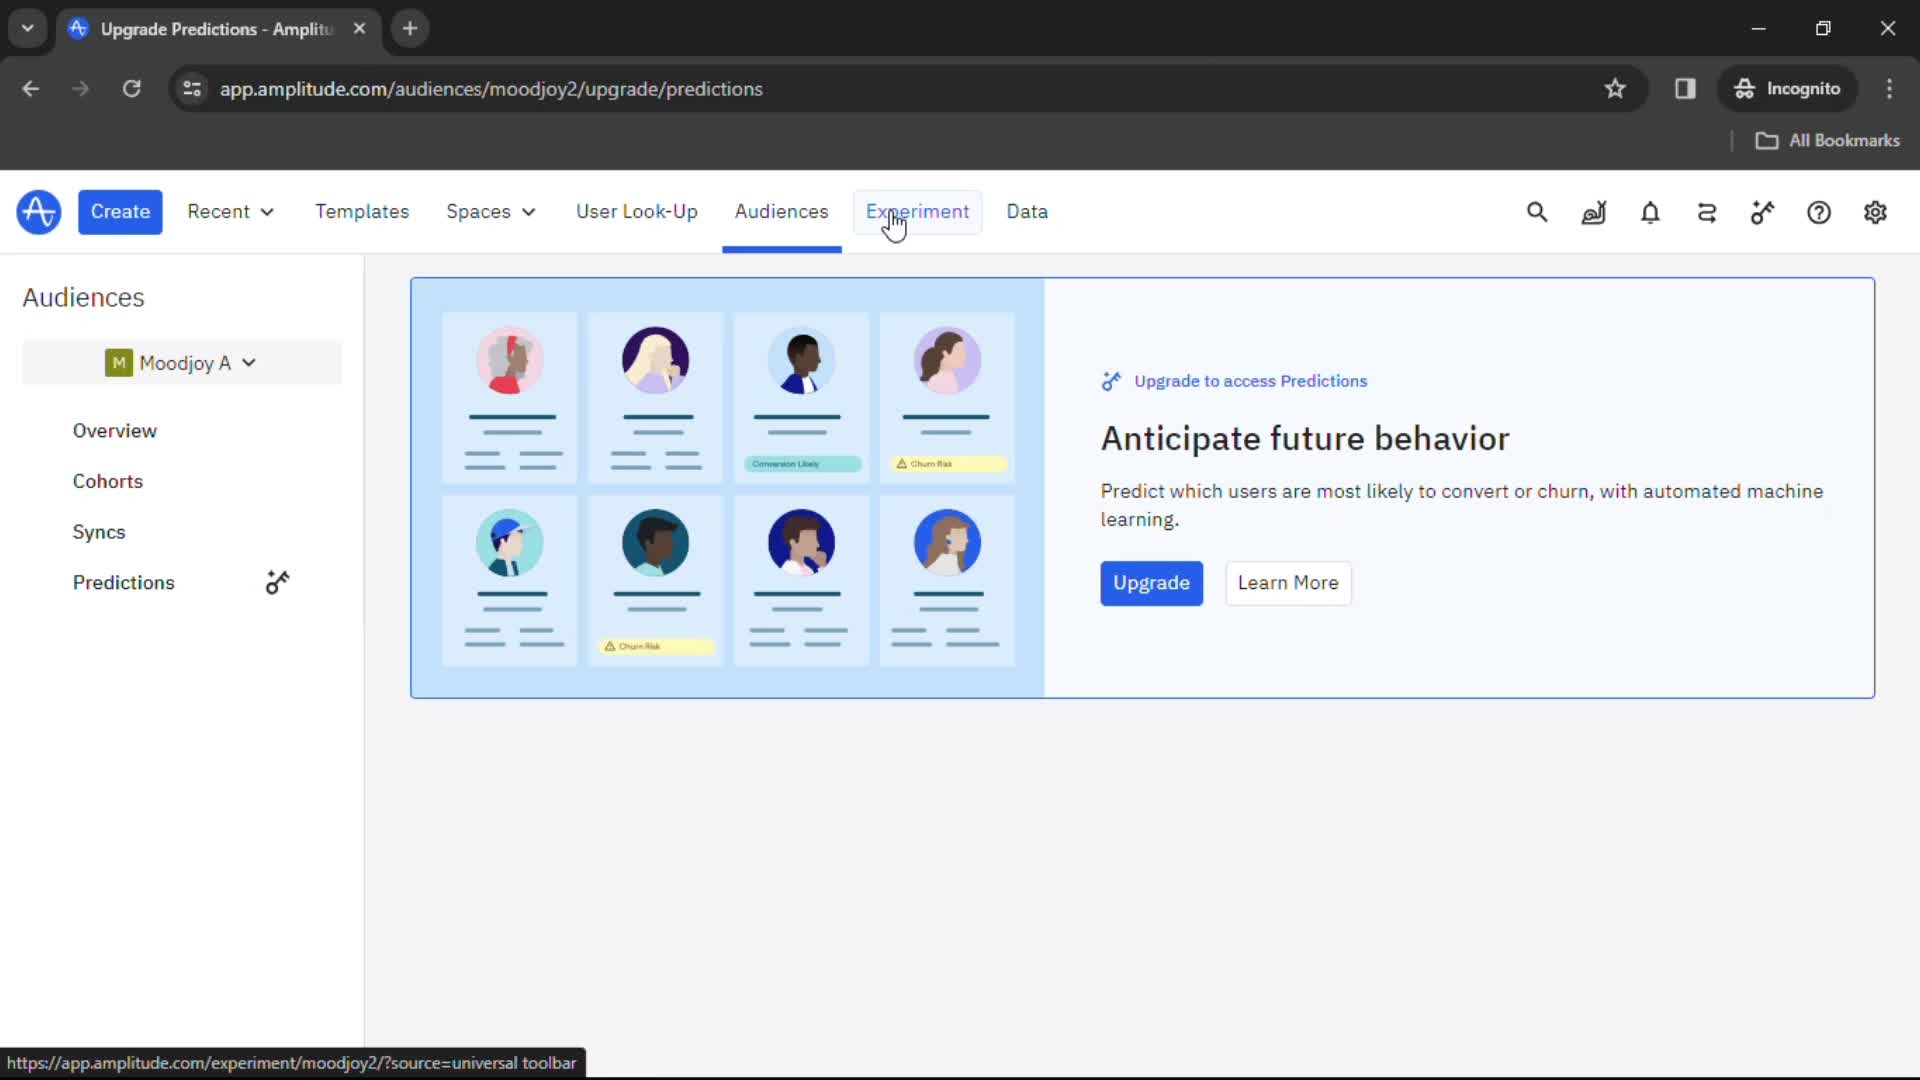
Task: Expand the Recent dropdown
Action: (x=231, y=212)
